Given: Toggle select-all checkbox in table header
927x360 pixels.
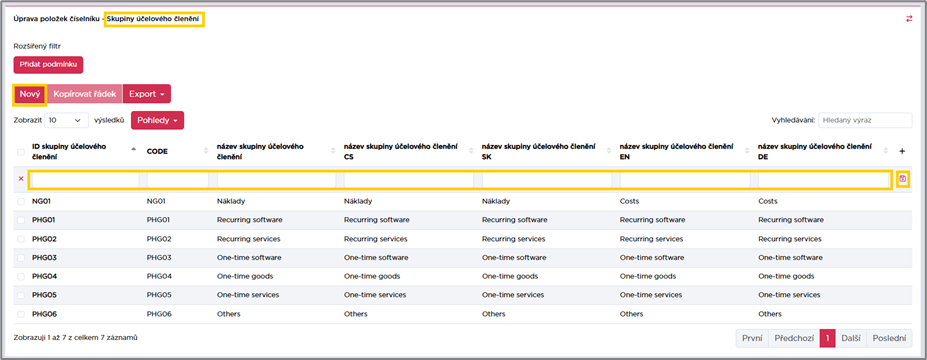Looking at the screenshot, I should tap(21, 152).
